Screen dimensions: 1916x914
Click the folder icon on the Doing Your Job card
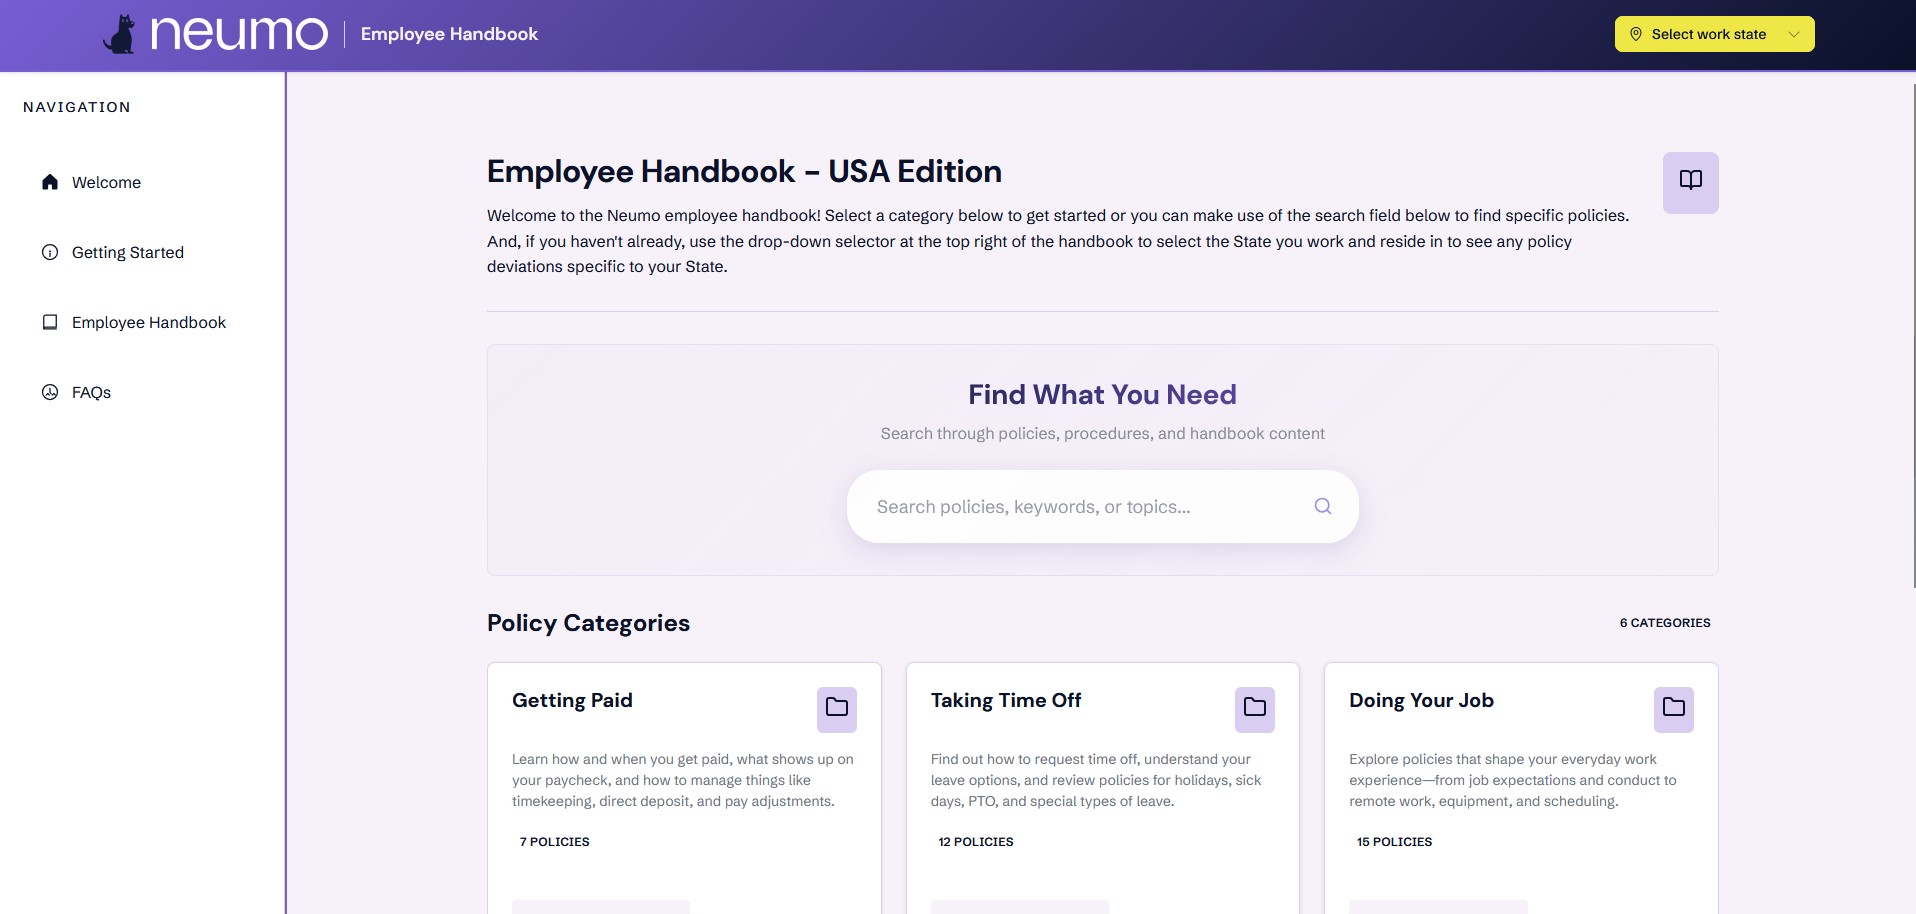pos(1673,709)
